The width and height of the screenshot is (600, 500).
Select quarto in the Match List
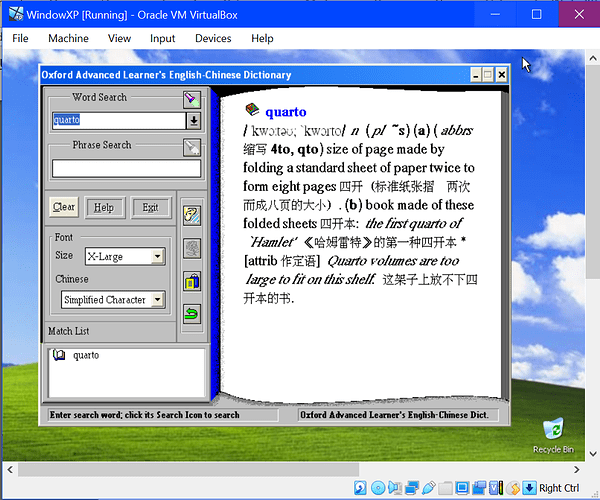(86, 355)
